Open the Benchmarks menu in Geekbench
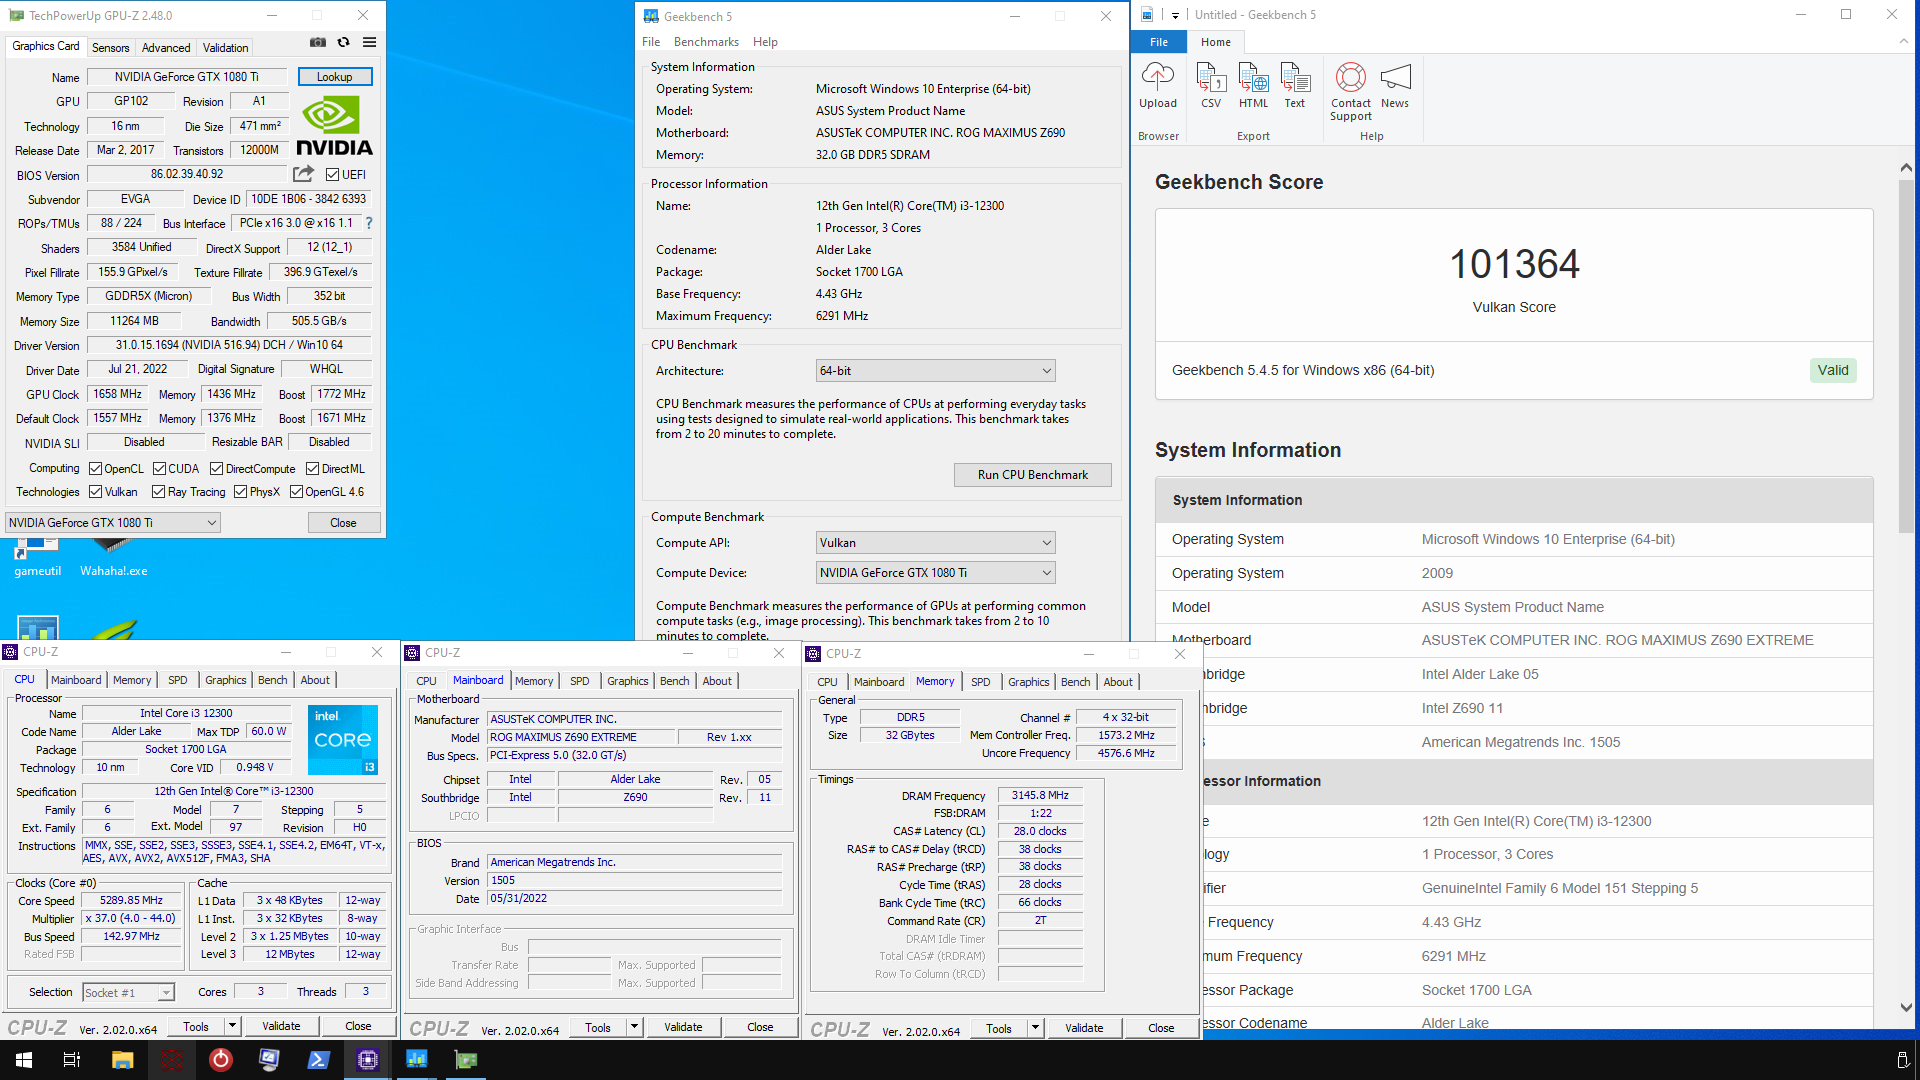This screenshot has width=1920, height=1080. click(x=706, y=42)
